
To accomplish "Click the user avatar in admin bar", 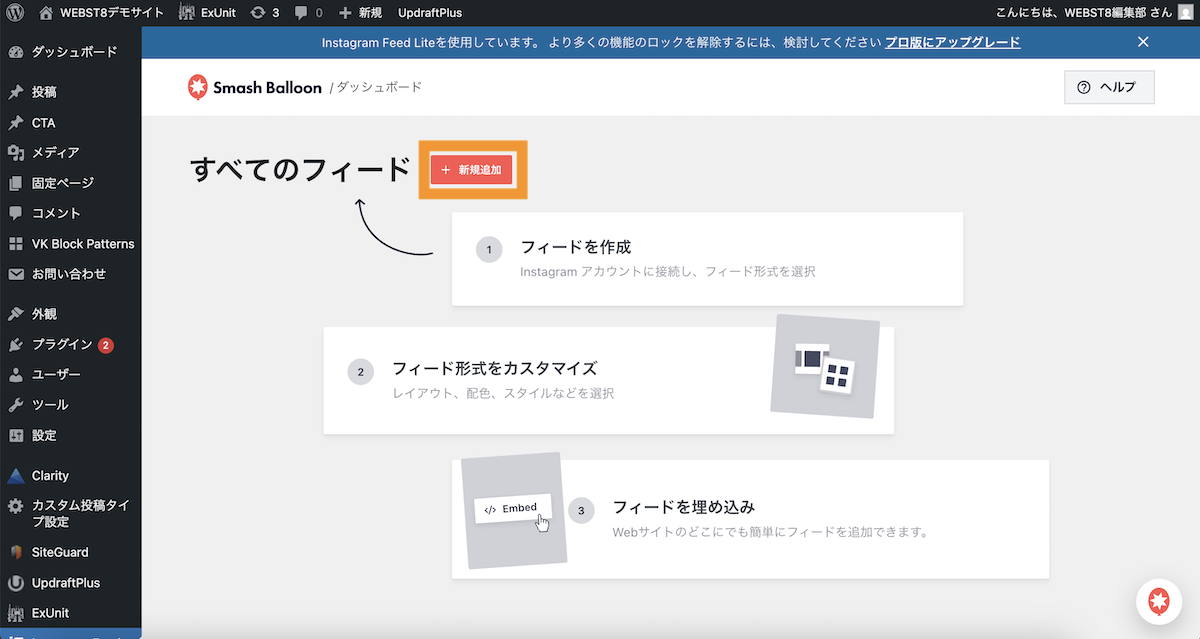I will coord(1185,13).
